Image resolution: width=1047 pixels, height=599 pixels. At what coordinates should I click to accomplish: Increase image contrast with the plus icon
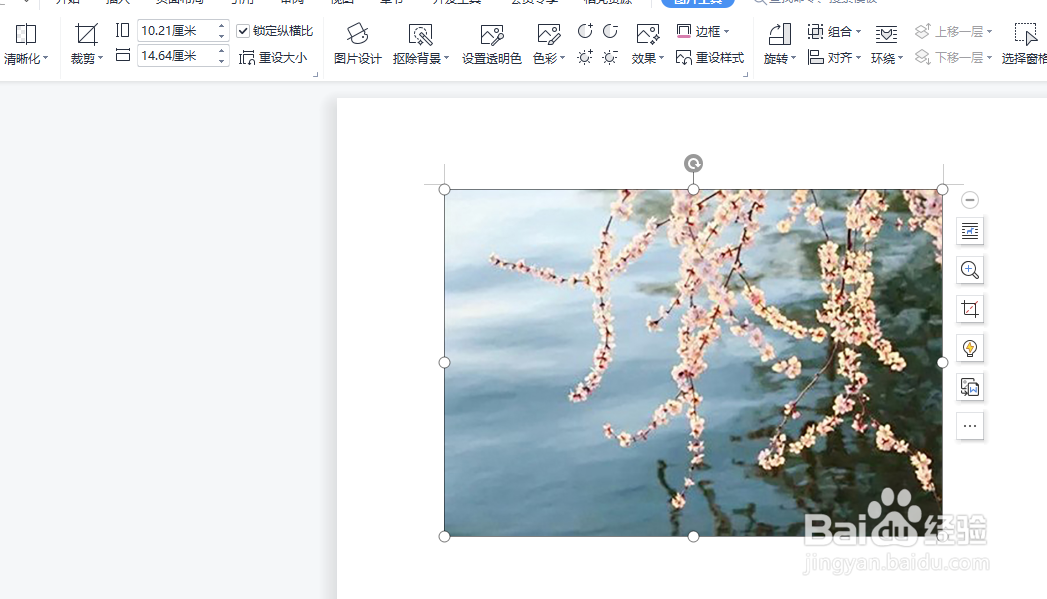pos(585,31)
